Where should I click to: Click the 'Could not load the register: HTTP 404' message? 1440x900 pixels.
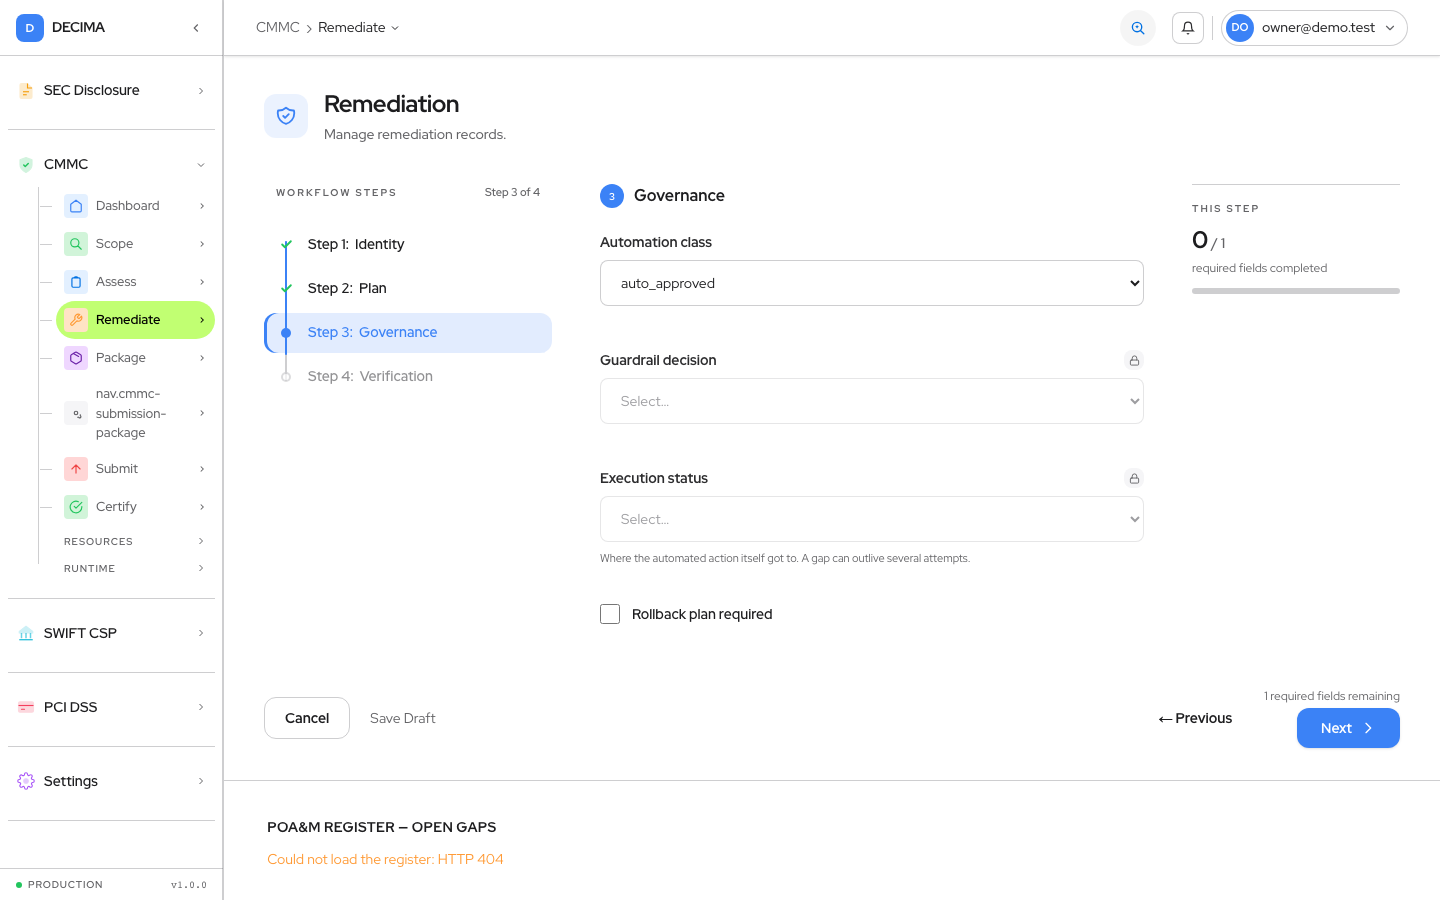(x=385, y=859)
